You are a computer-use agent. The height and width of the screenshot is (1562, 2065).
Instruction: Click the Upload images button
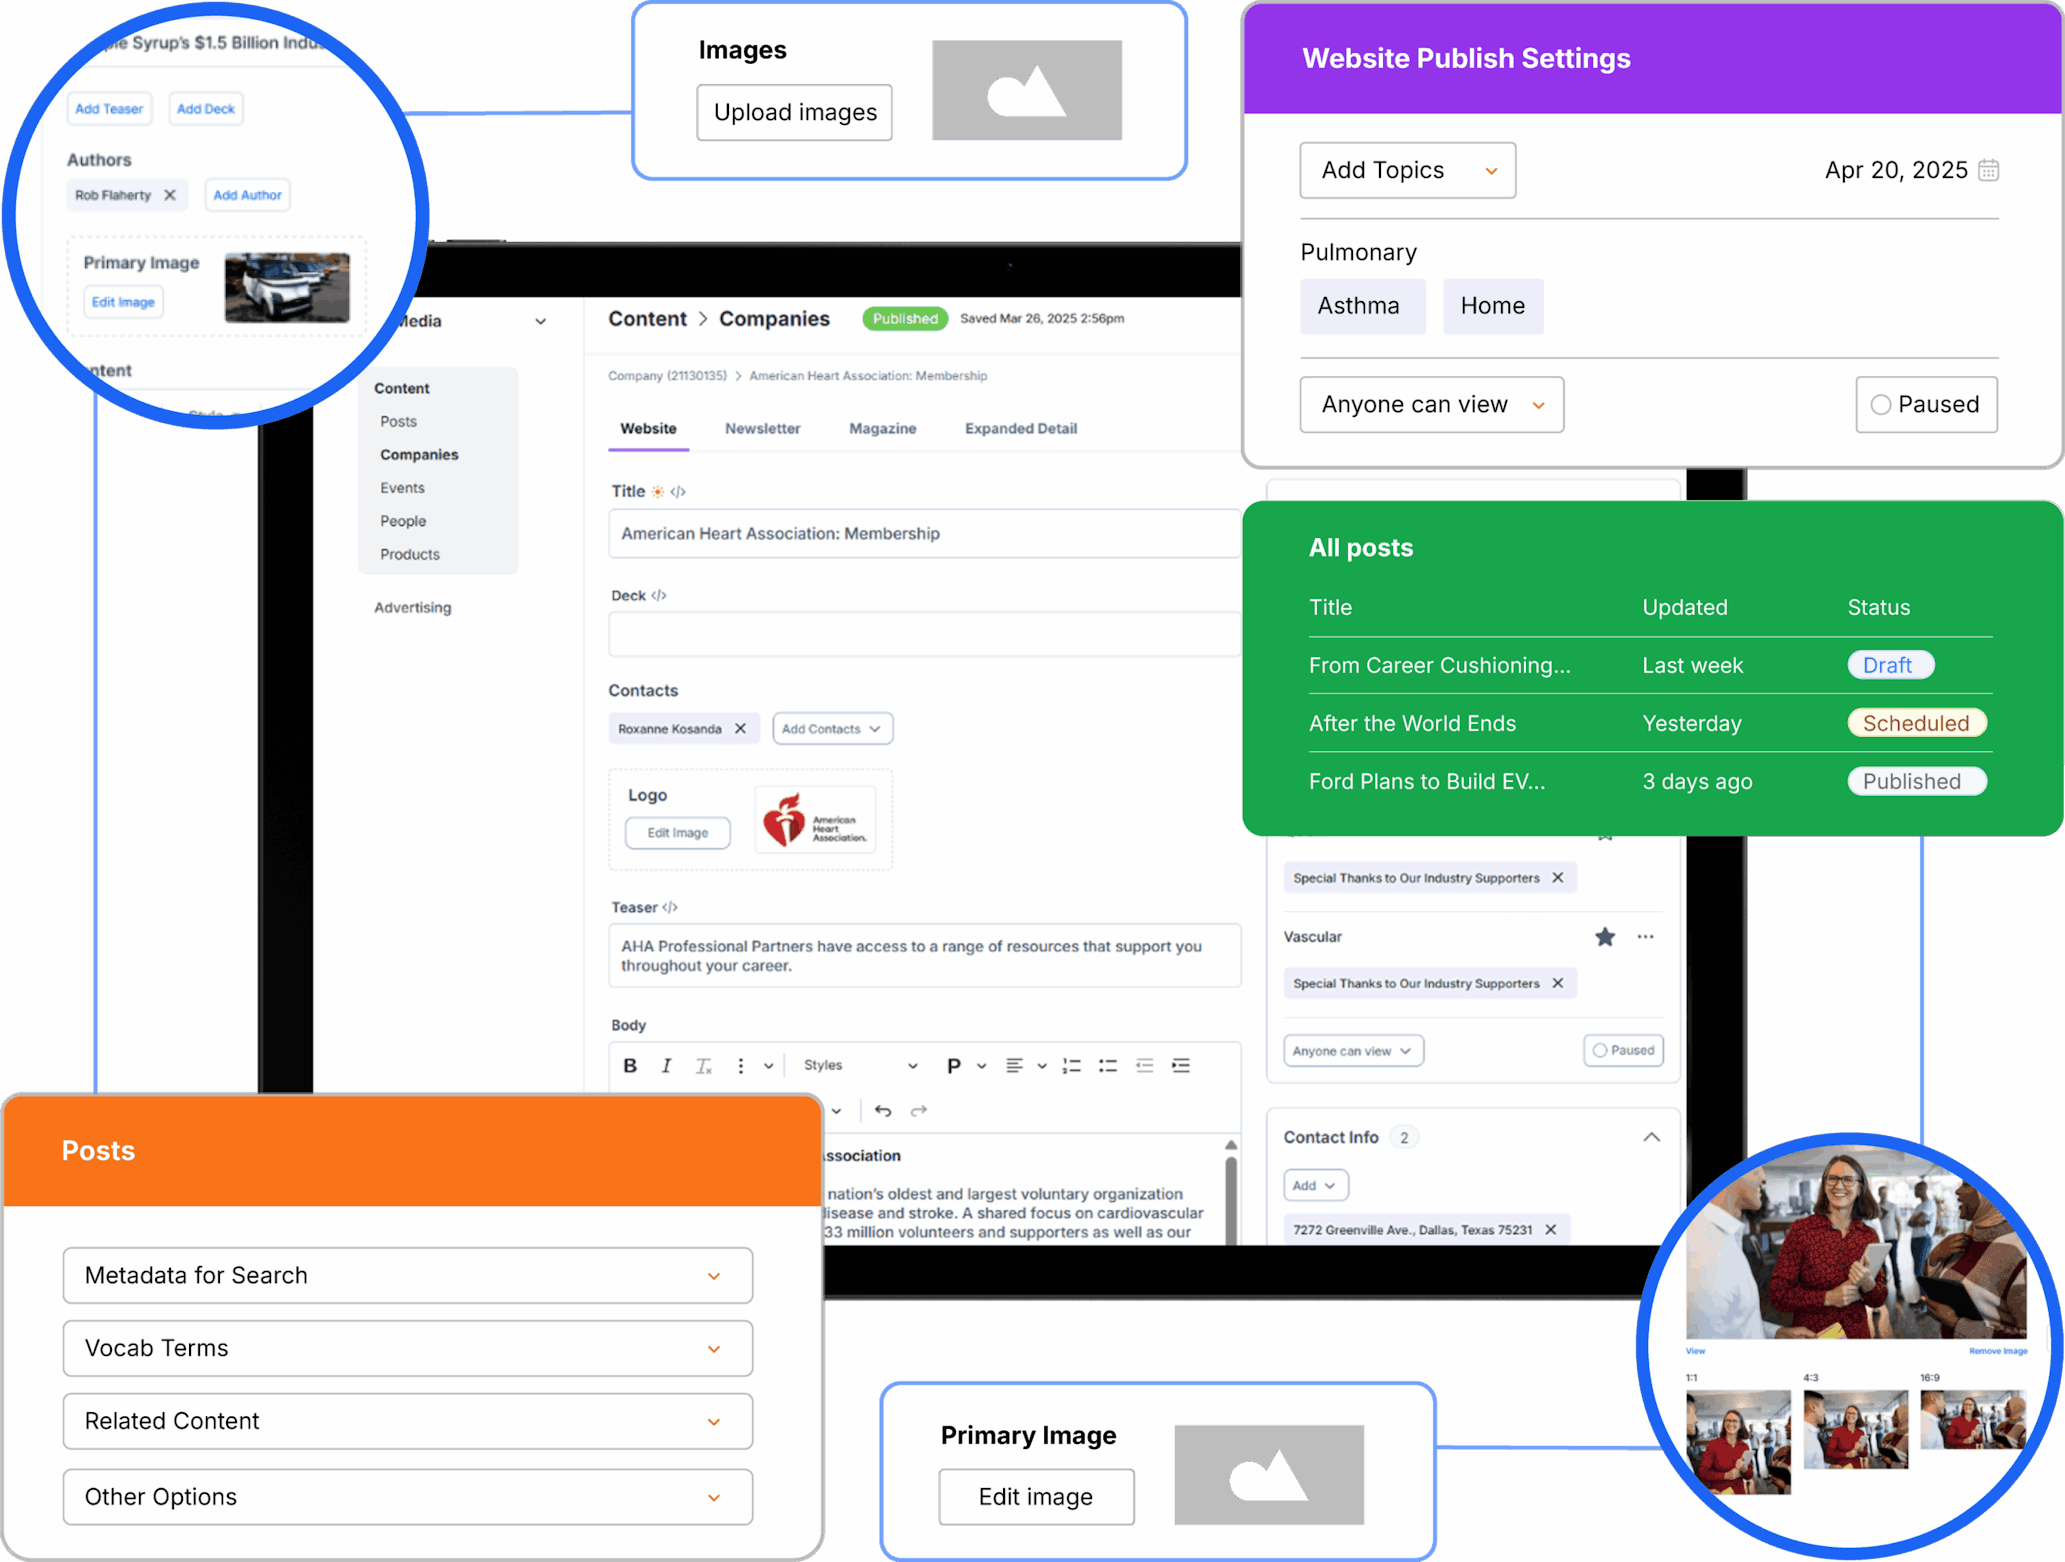(x=794, y=112)
